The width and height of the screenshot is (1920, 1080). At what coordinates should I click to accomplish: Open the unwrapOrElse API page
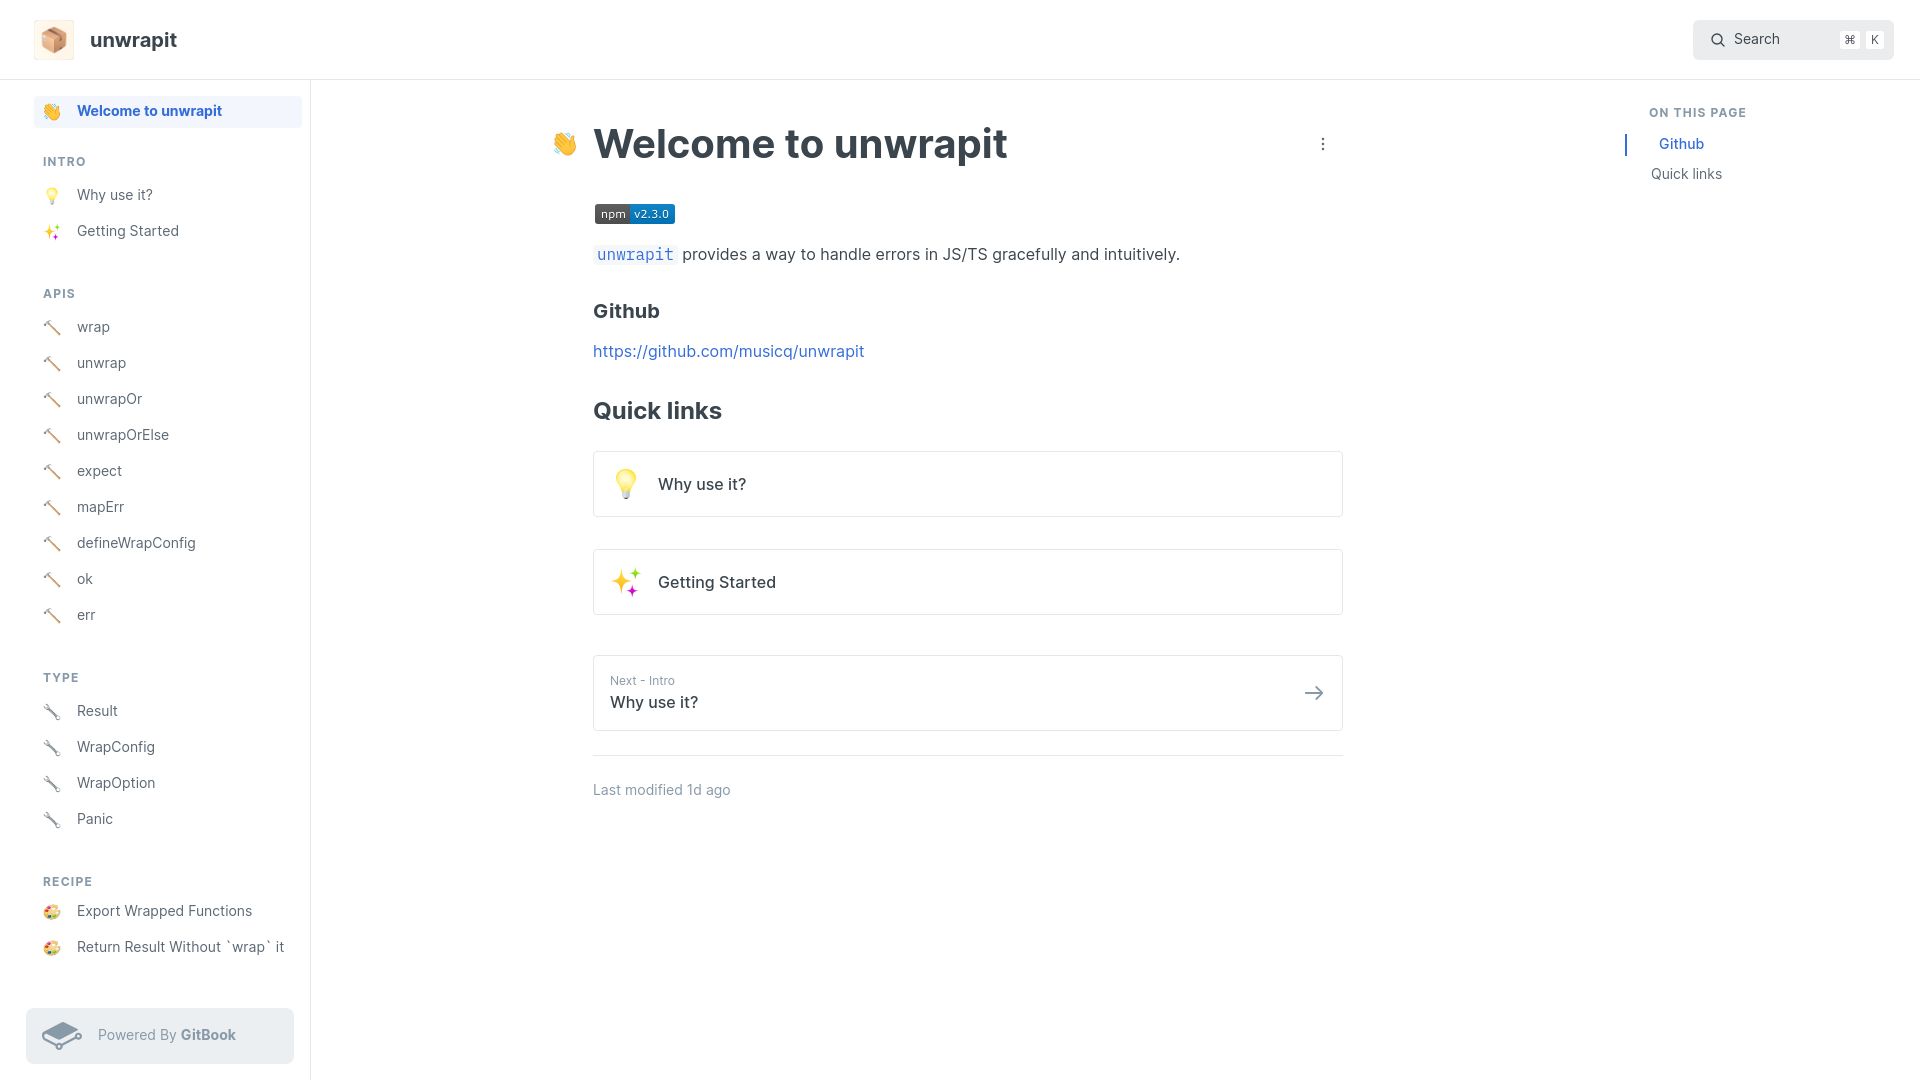[168, 435]
